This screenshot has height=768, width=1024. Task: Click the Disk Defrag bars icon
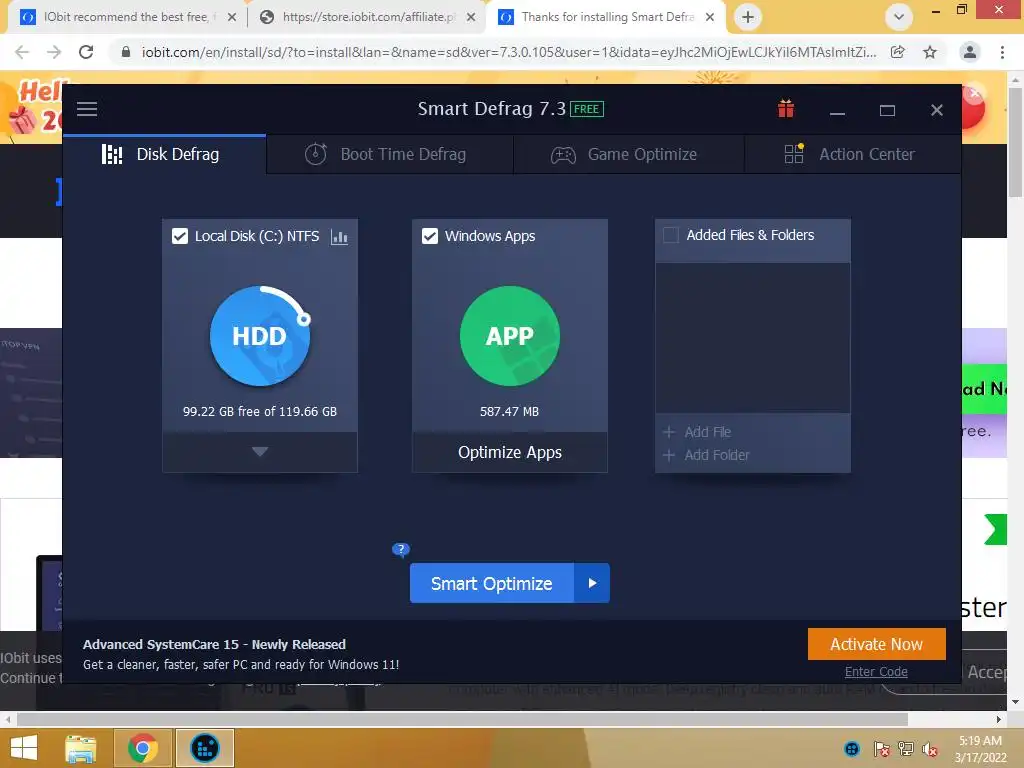coord(112,154)
